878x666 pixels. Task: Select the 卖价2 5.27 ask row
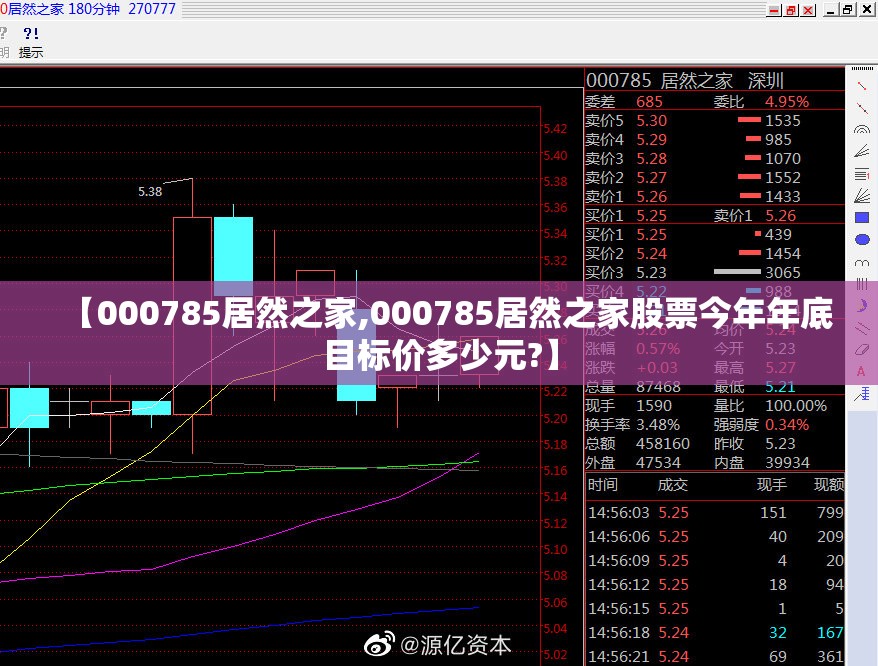point(714,178)
